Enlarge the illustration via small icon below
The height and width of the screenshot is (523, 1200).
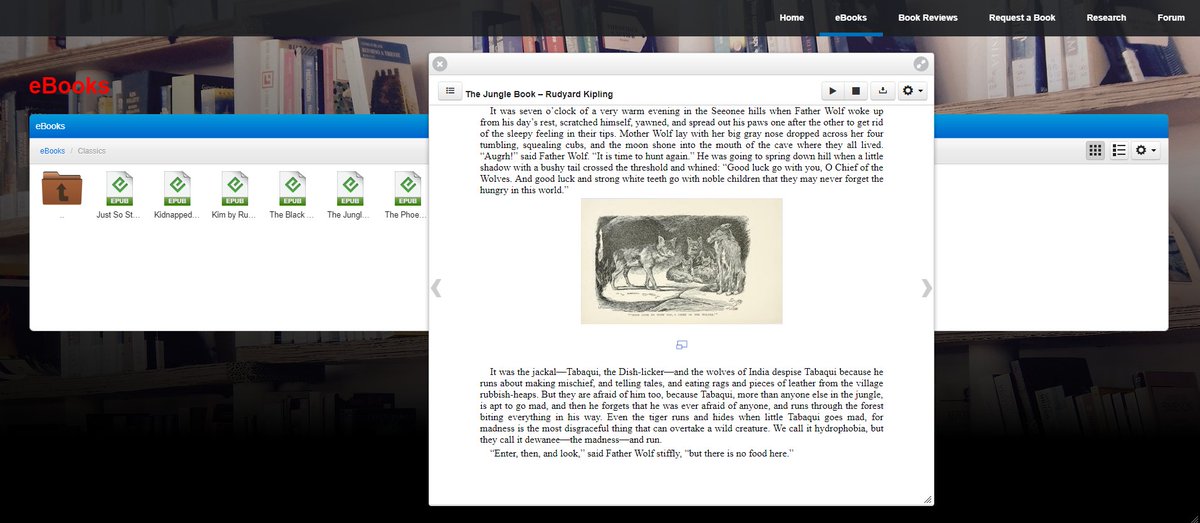coord(681,345)
